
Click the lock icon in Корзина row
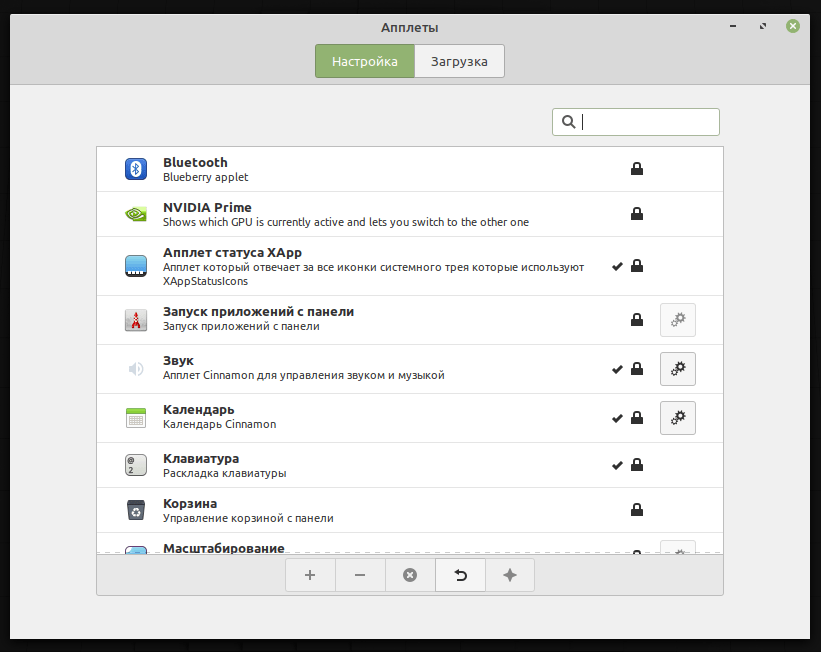click(637, 510)
